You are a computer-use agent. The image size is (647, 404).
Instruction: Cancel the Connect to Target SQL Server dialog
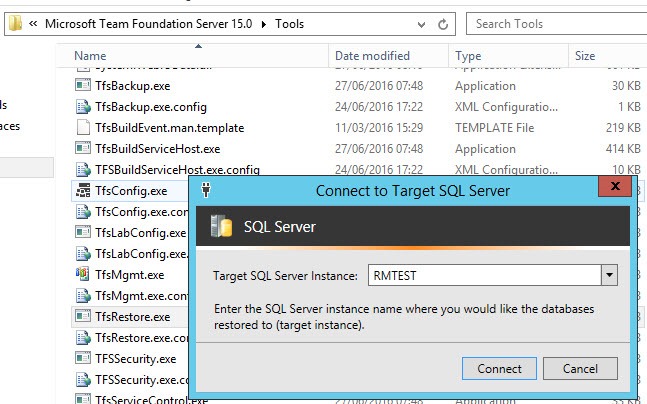coord(580,369)
